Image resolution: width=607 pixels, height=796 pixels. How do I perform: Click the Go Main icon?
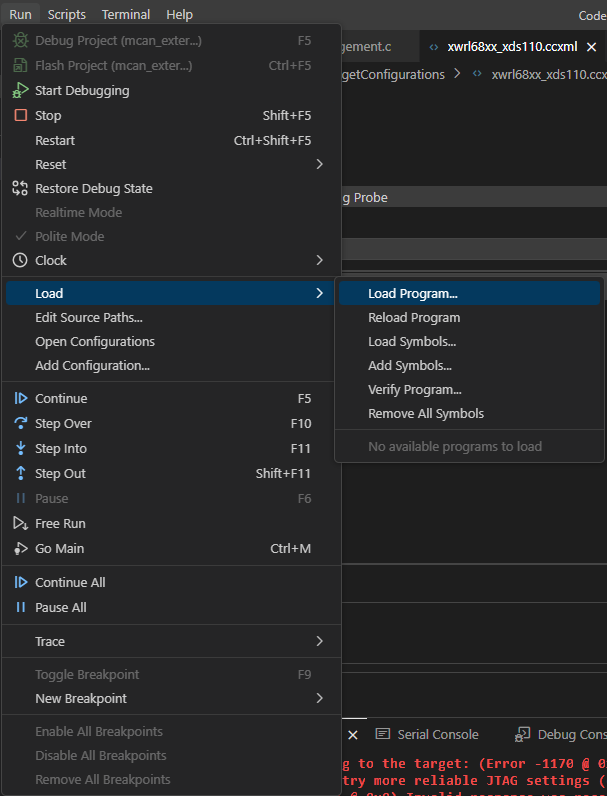pyautogui.click(x=20, y=548)
